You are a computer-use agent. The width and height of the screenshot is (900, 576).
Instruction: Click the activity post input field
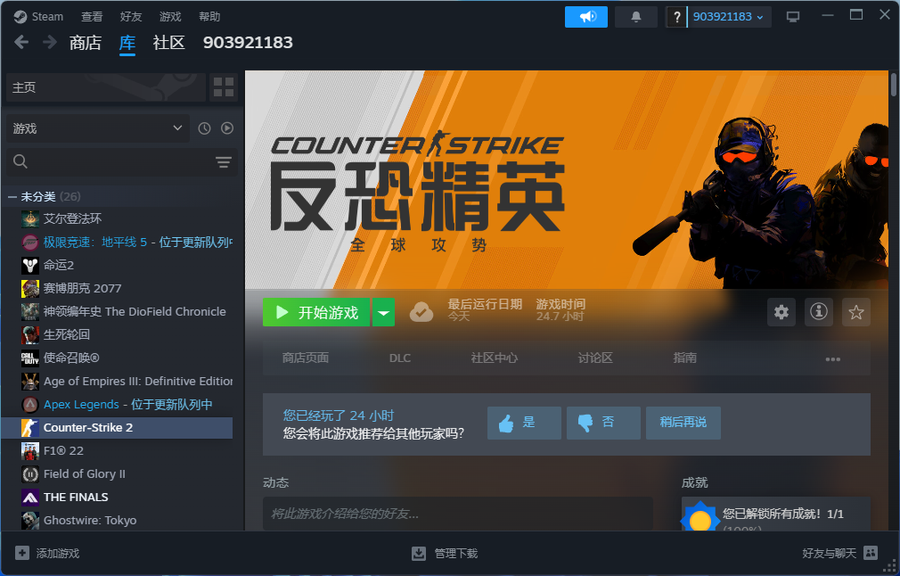point(457,513)
